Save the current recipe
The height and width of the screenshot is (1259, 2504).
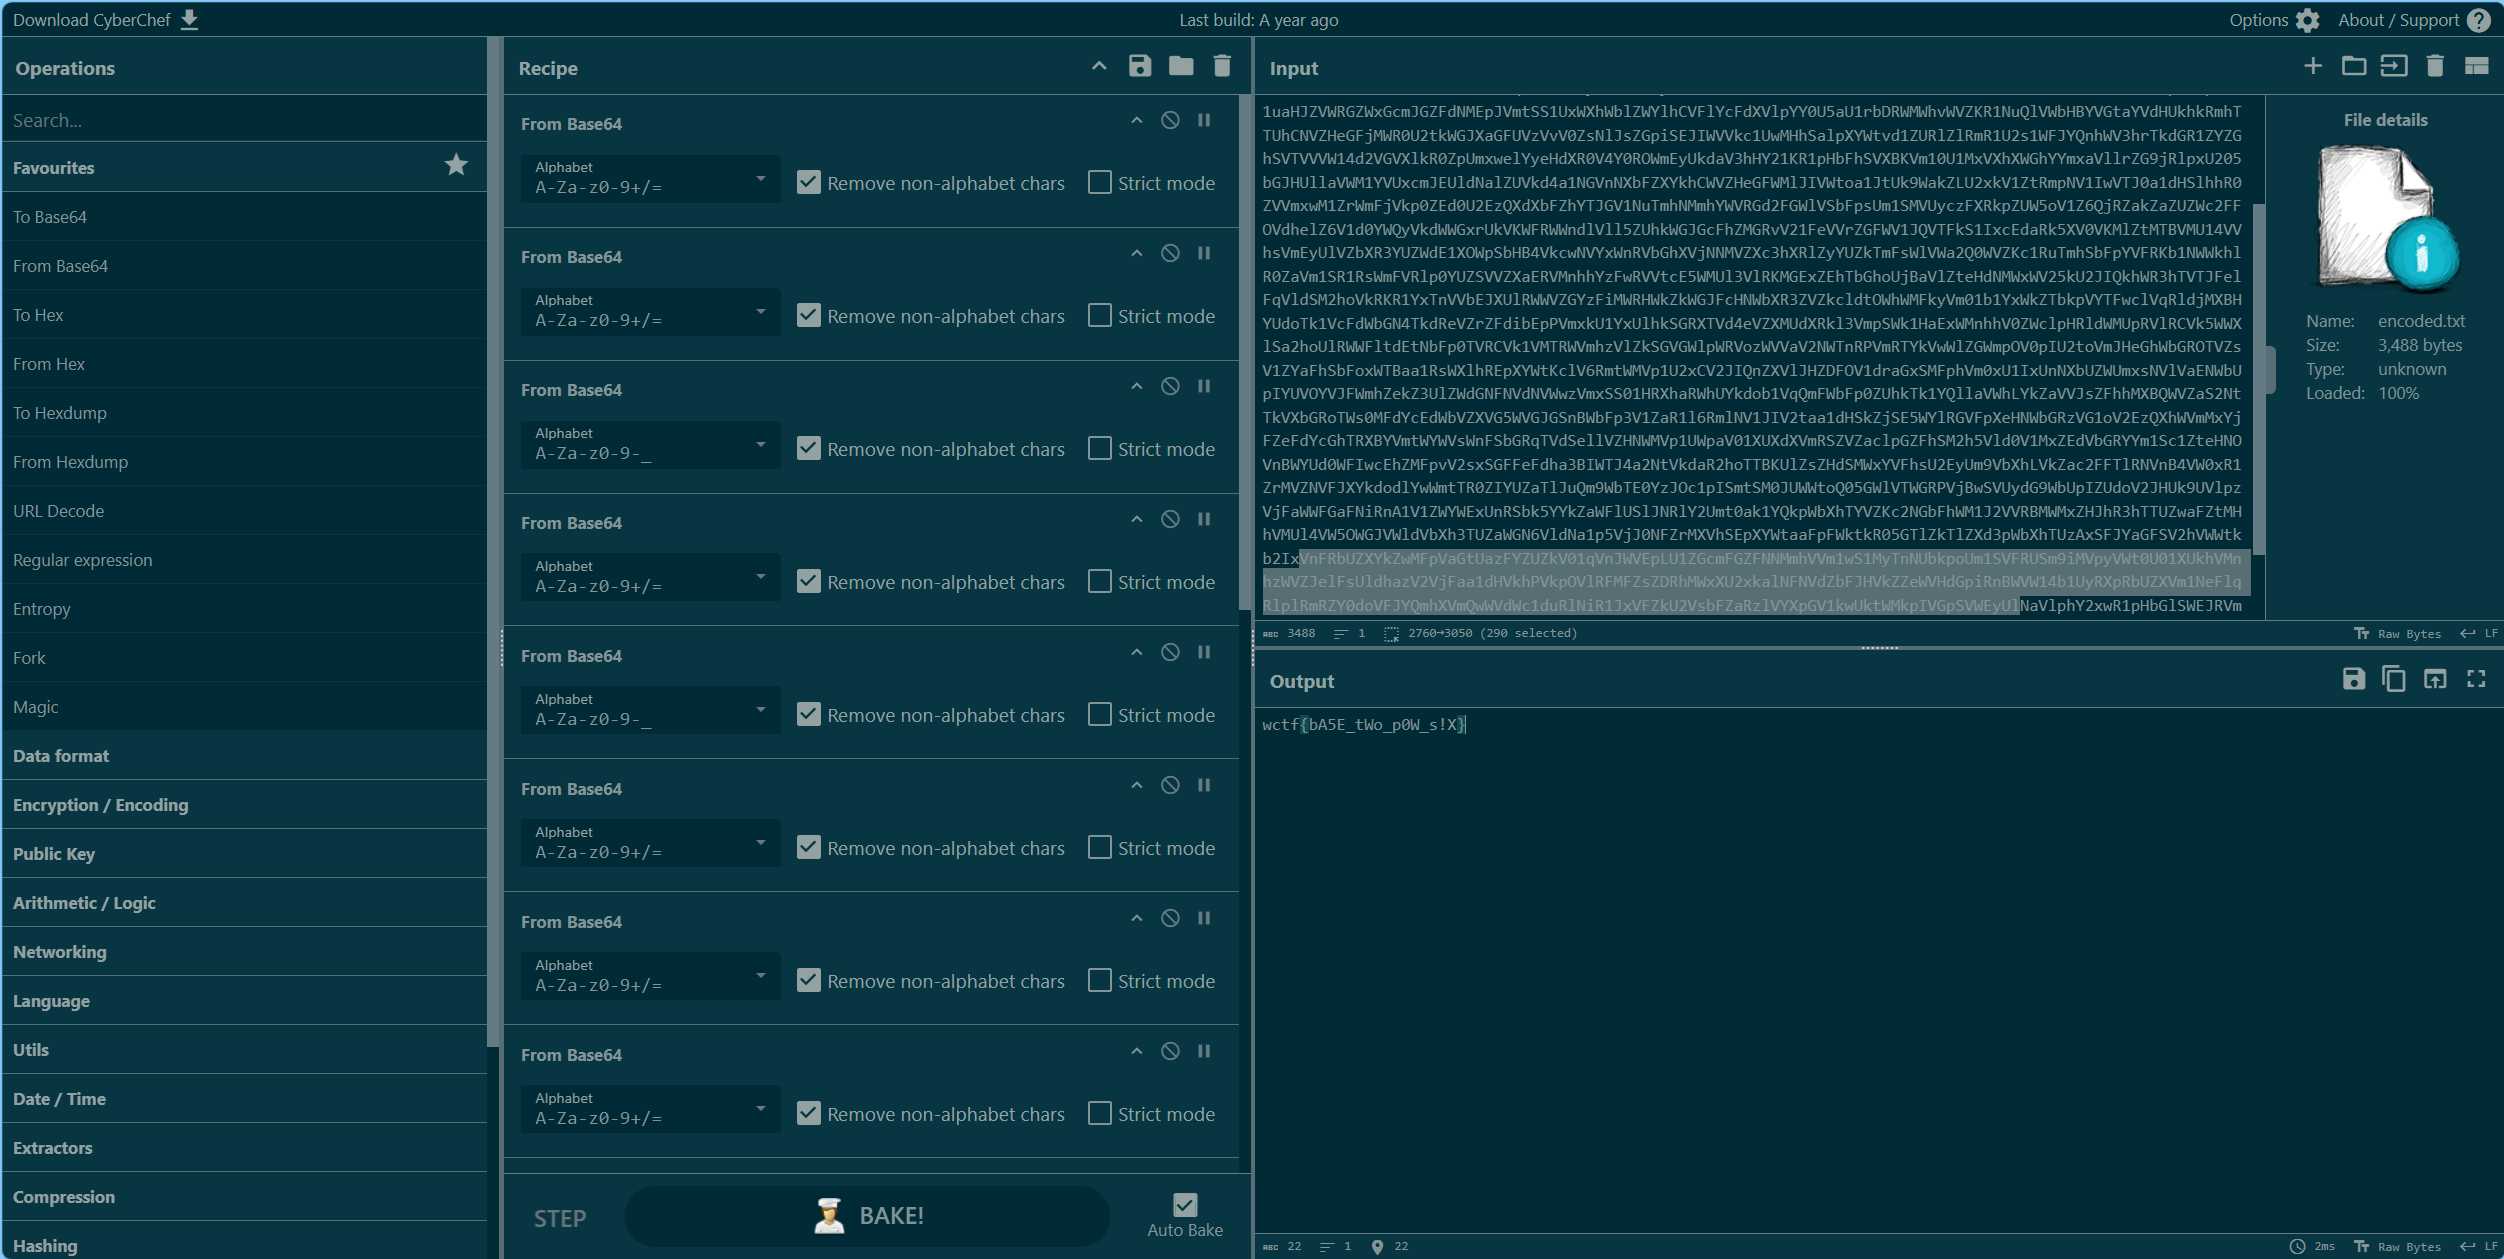coord(1140,66)
